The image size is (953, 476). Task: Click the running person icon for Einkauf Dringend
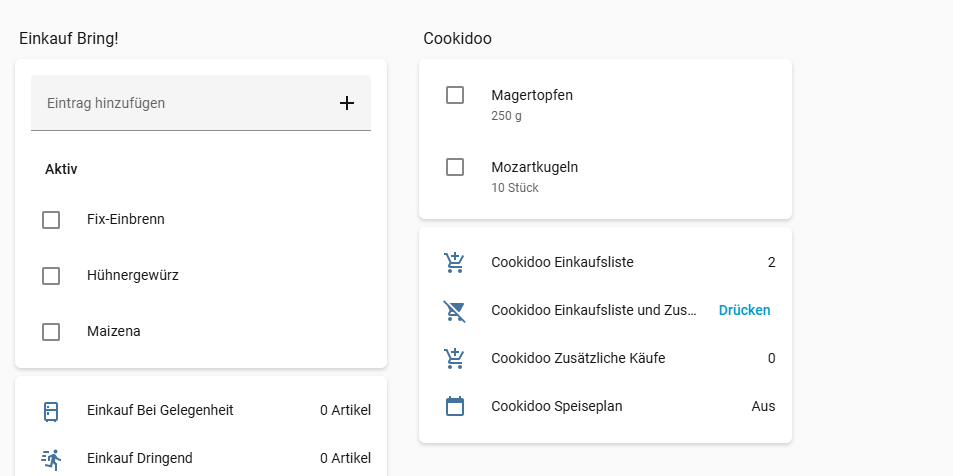click(x=51, y=459)
